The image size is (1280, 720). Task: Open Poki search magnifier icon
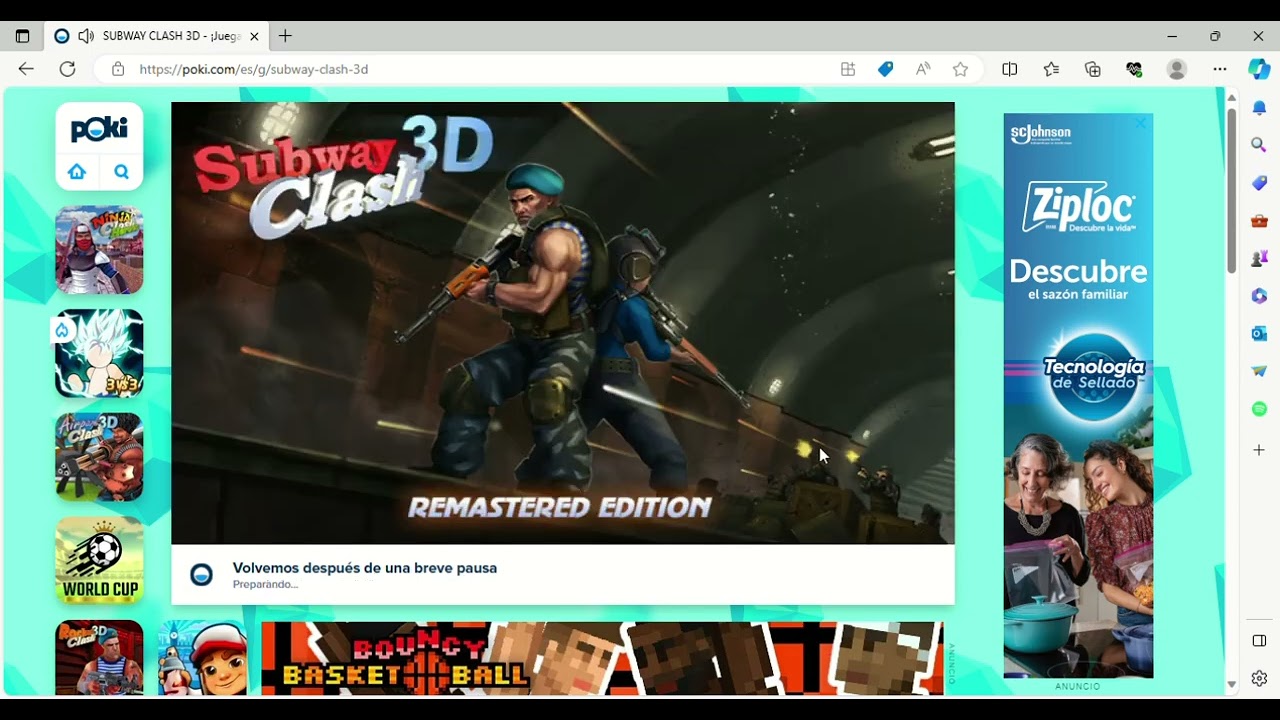(121, 171)
